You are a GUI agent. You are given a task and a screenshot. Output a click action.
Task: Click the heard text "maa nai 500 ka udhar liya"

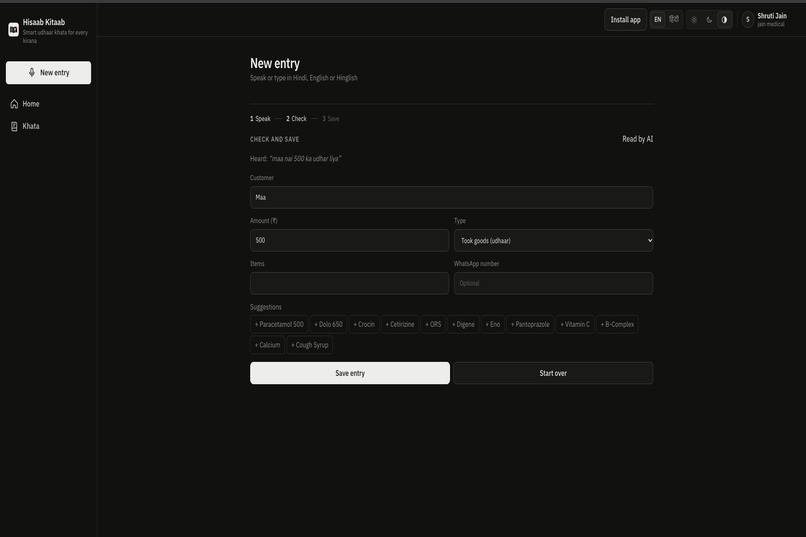click(x=305, y=158)
